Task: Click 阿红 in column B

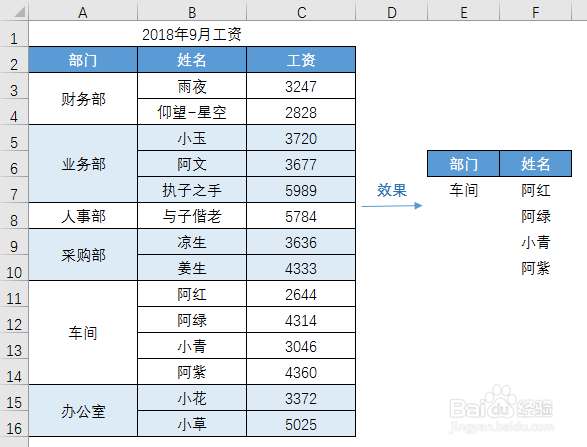Action: tap(192, 294)
